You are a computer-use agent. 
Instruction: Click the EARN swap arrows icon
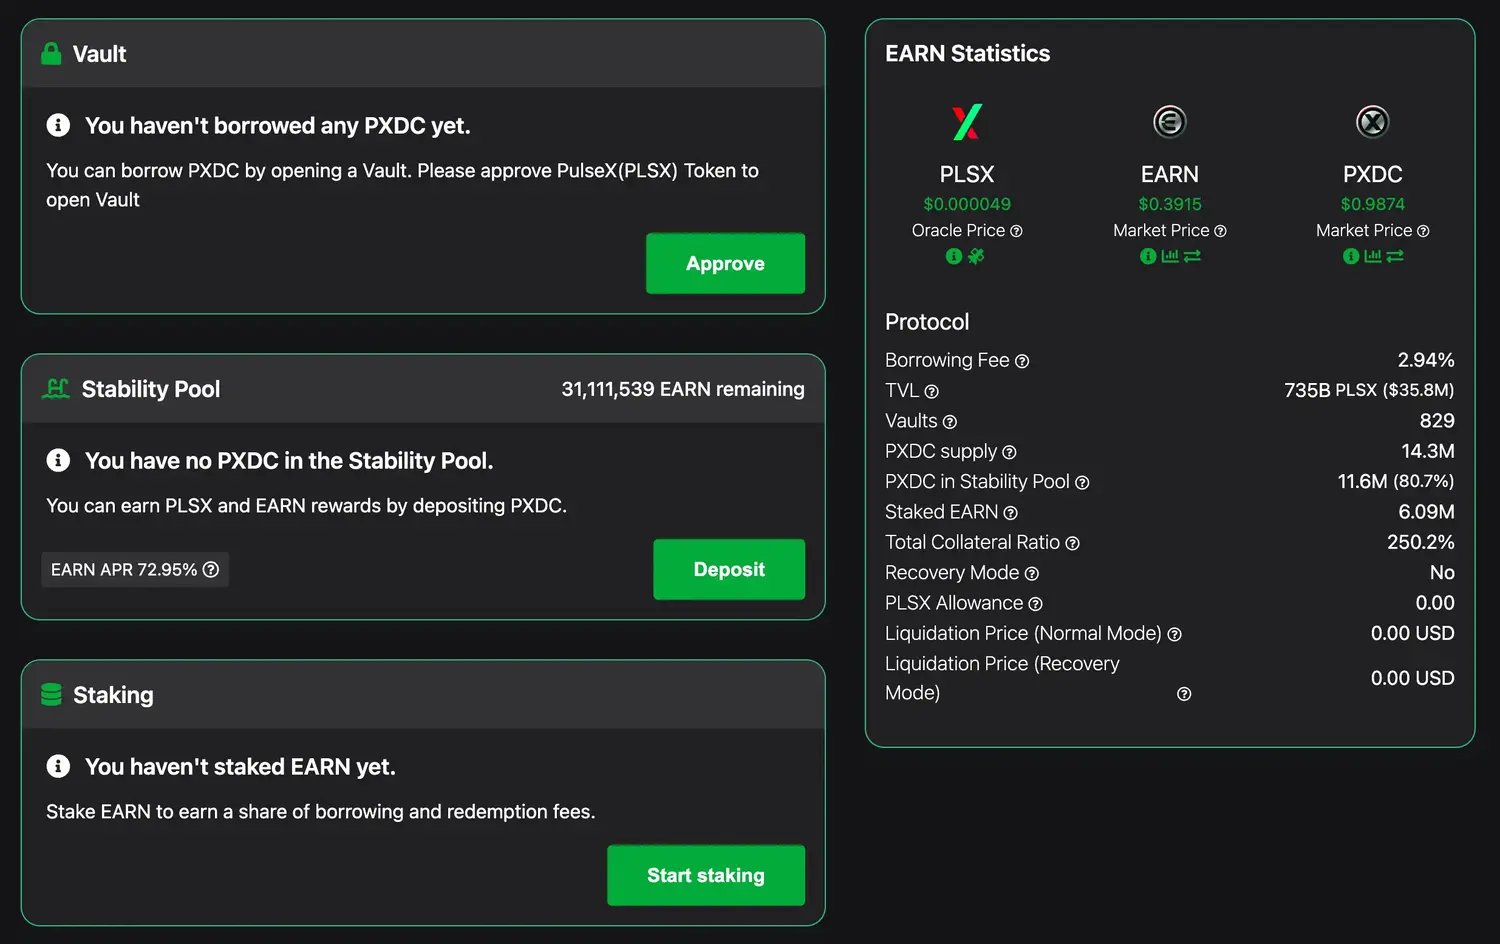1192,256
